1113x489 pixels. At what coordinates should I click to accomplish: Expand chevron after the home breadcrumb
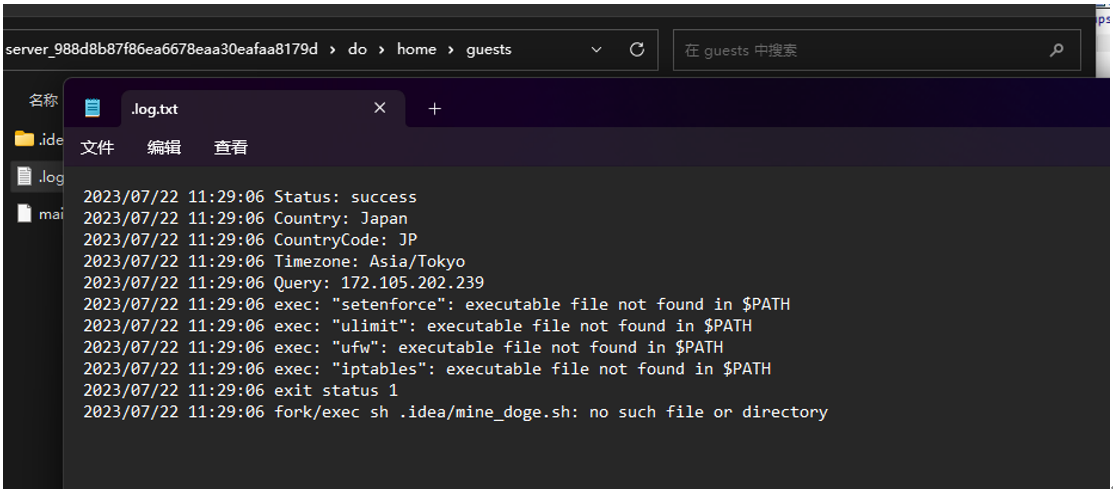451,50
